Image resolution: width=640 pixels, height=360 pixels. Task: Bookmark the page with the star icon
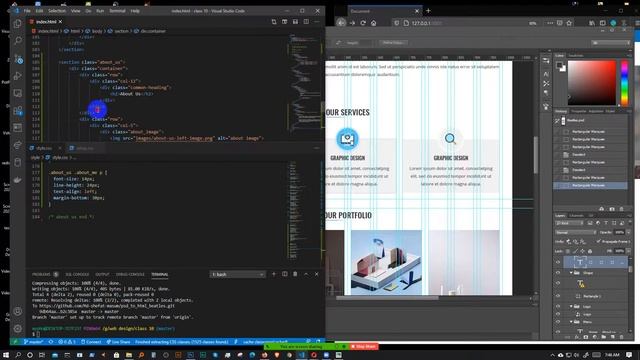(x=569, y=23)
